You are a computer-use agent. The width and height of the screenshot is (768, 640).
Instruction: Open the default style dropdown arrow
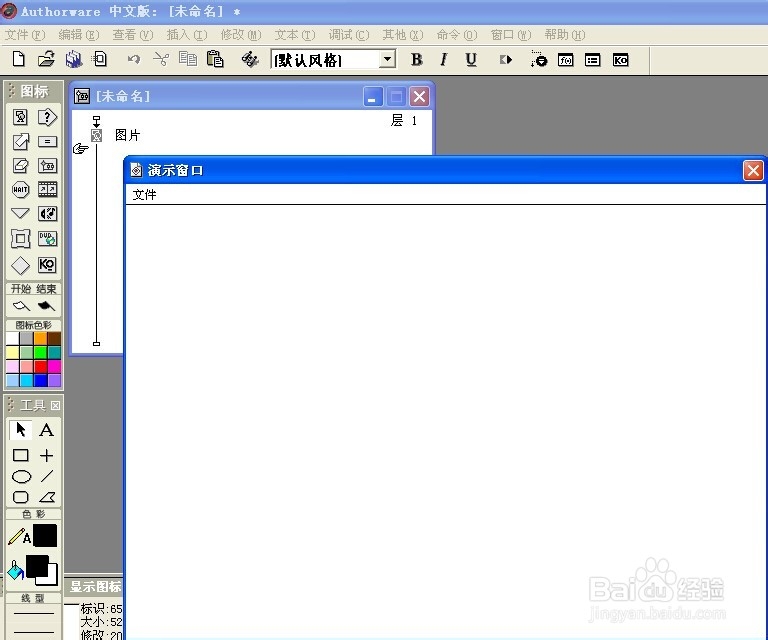tap(387, 59)
